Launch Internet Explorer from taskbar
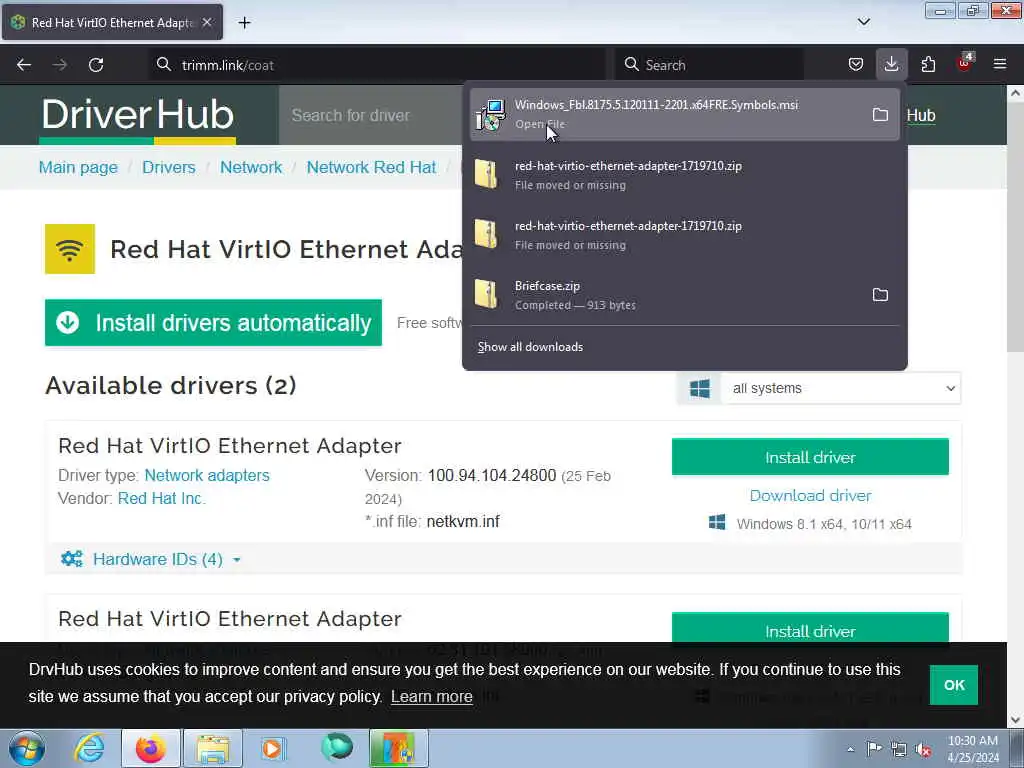This screenshot has height=768, width=1024. pos(89,748)
